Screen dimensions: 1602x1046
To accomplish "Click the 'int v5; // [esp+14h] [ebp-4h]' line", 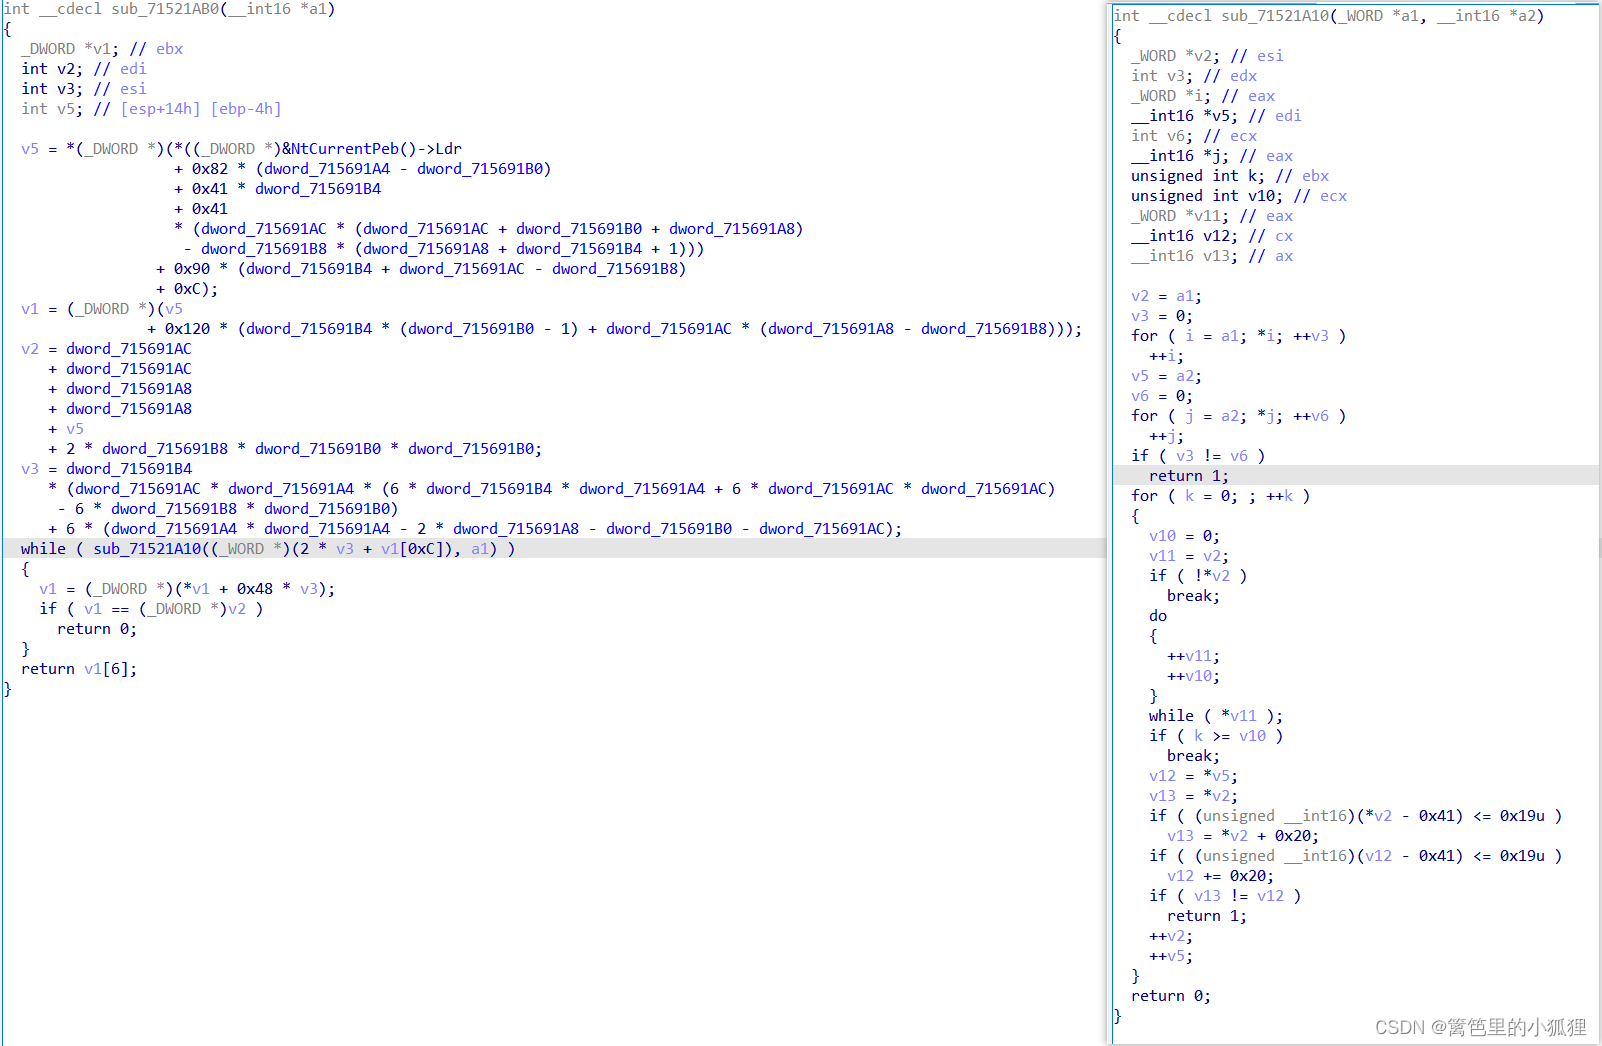I will (x=151, y=109).
